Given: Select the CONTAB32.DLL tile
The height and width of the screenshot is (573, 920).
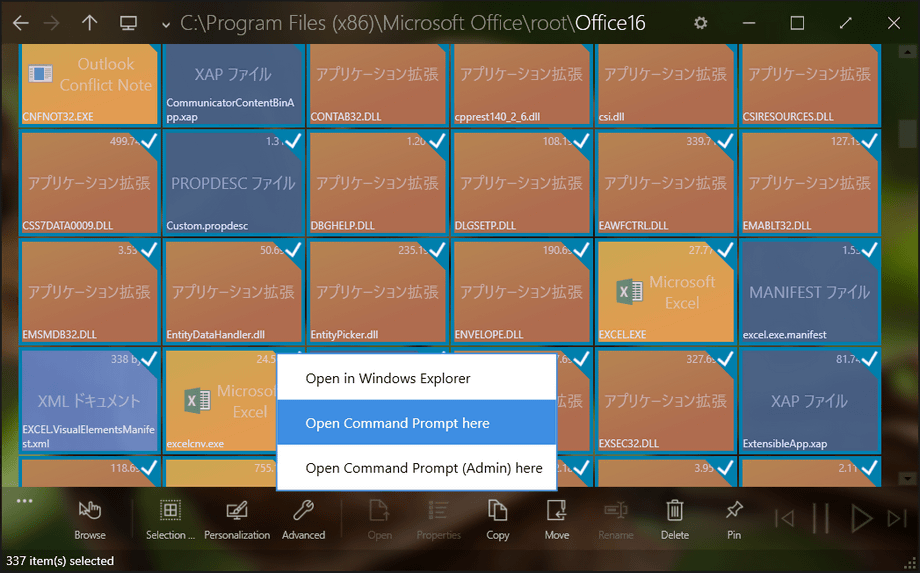Looking at the screenshot, I should pos(377,84).
